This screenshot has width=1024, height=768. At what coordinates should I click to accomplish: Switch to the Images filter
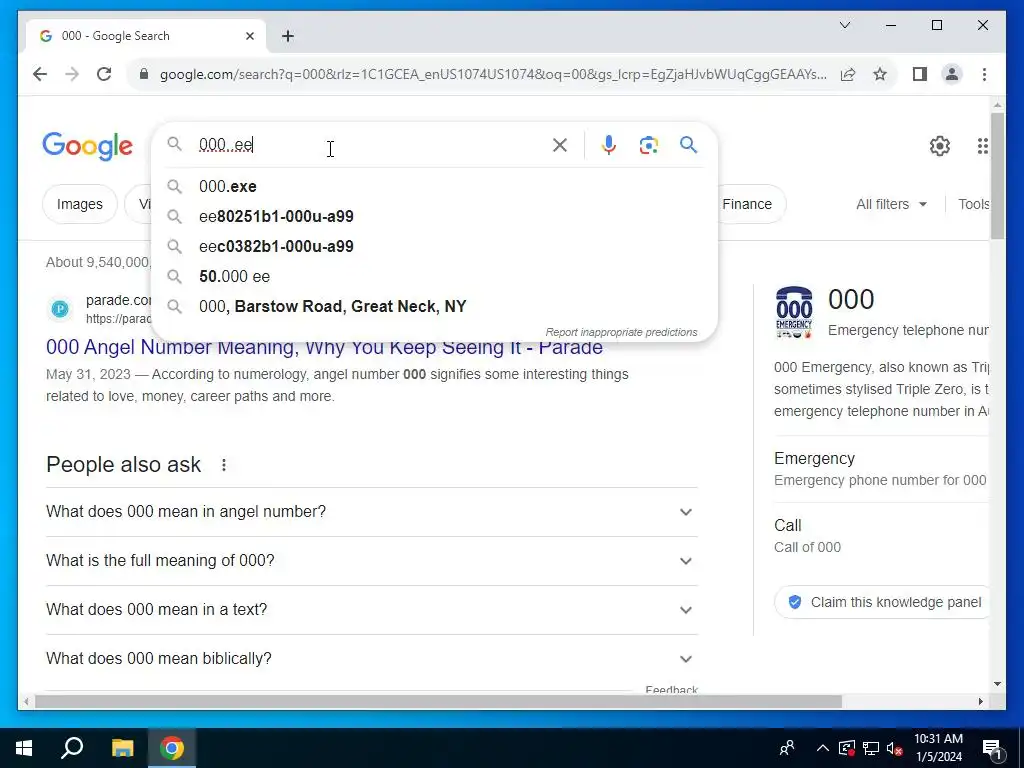point(80,204)
